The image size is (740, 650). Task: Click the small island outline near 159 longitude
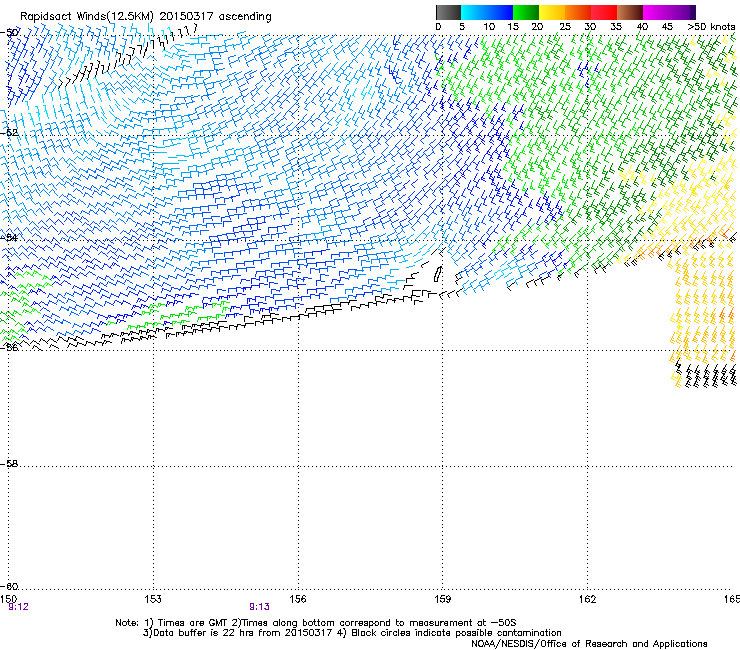point(438,273)
